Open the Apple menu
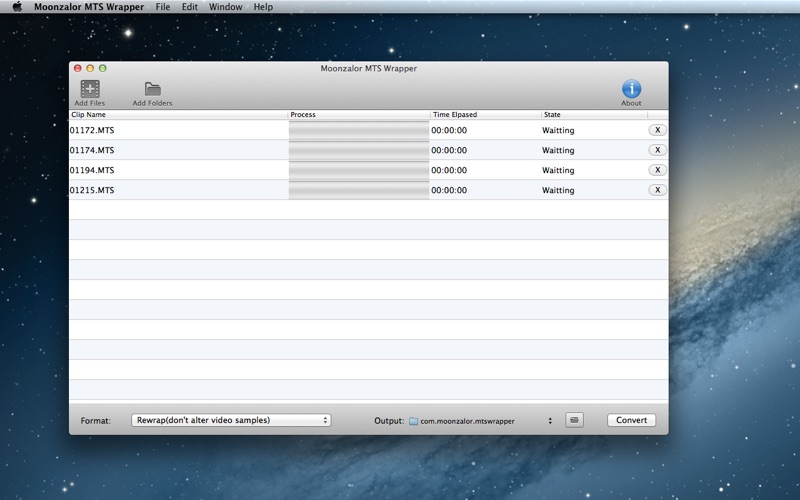This screenshot has height=500, width=800. tap(17, 7)
